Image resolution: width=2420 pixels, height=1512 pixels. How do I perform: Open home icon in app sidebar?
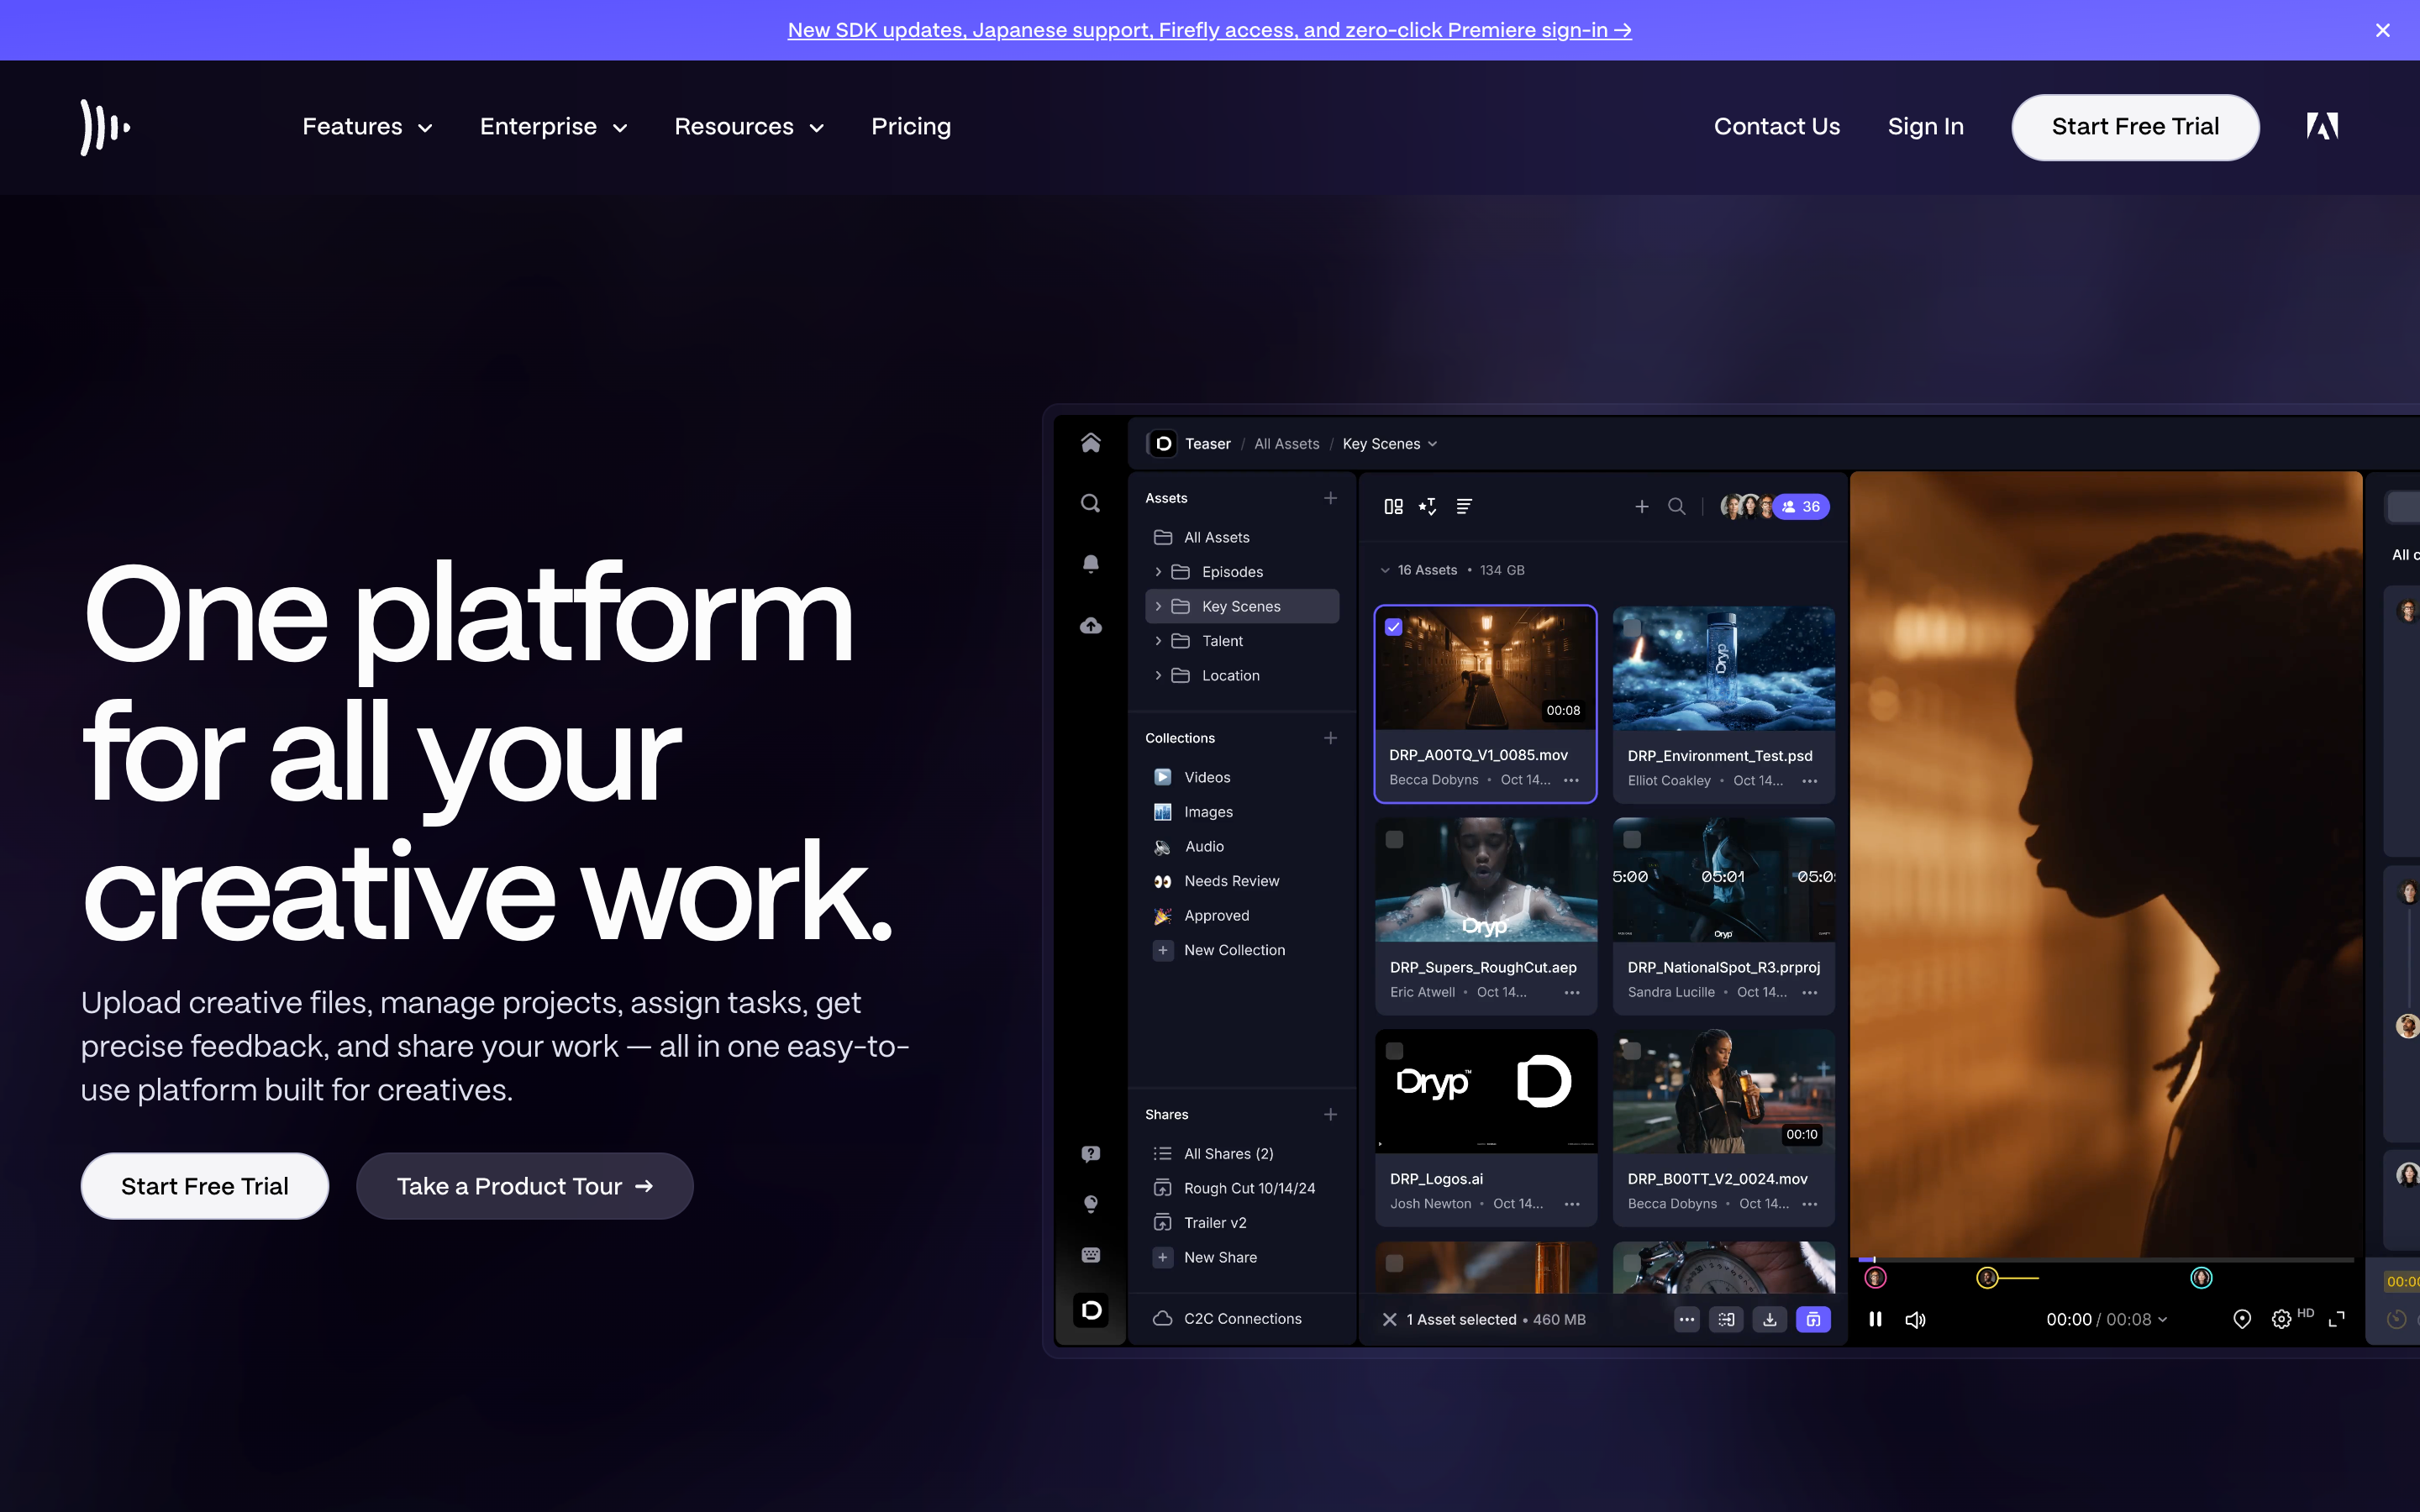click(1090, 443)
